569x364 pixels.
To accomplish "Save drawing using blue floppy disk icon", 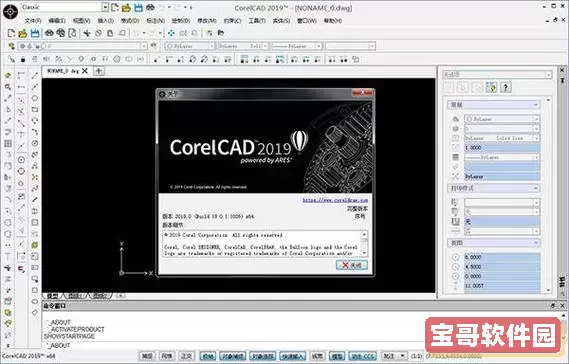I will [35, 33].
